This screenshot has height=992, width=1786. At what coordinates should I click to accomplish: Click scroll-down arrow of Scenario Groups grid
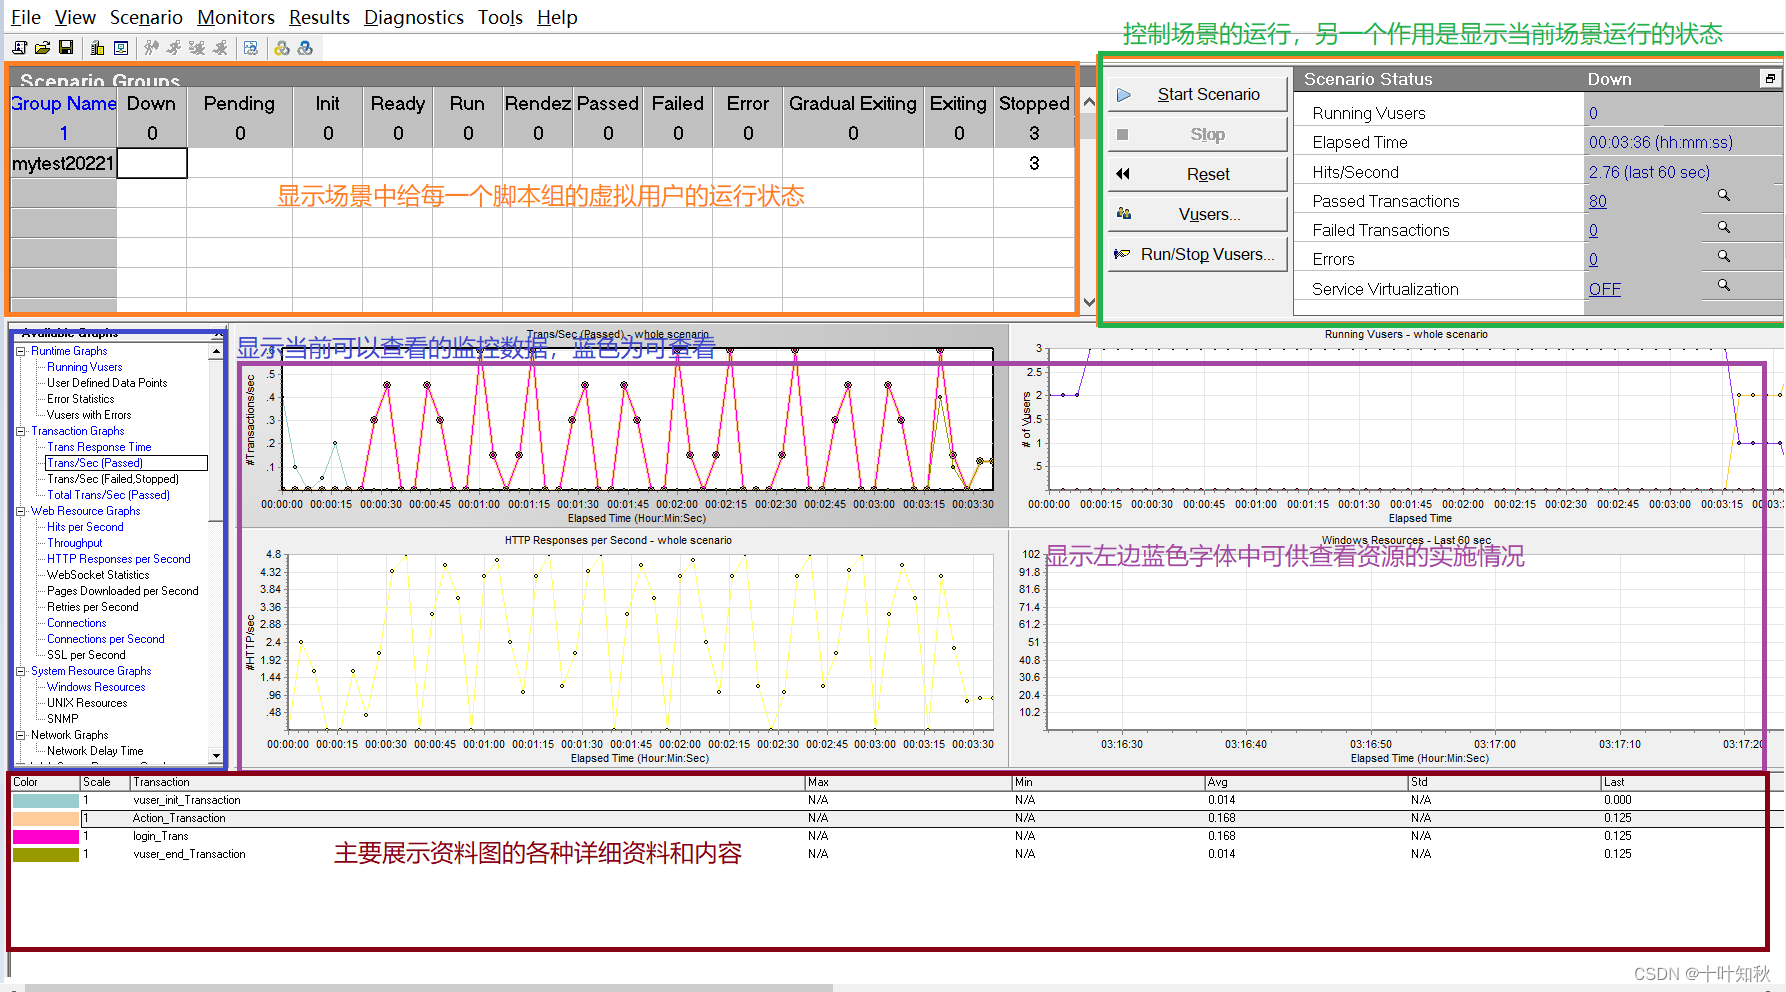point(1089,301)
